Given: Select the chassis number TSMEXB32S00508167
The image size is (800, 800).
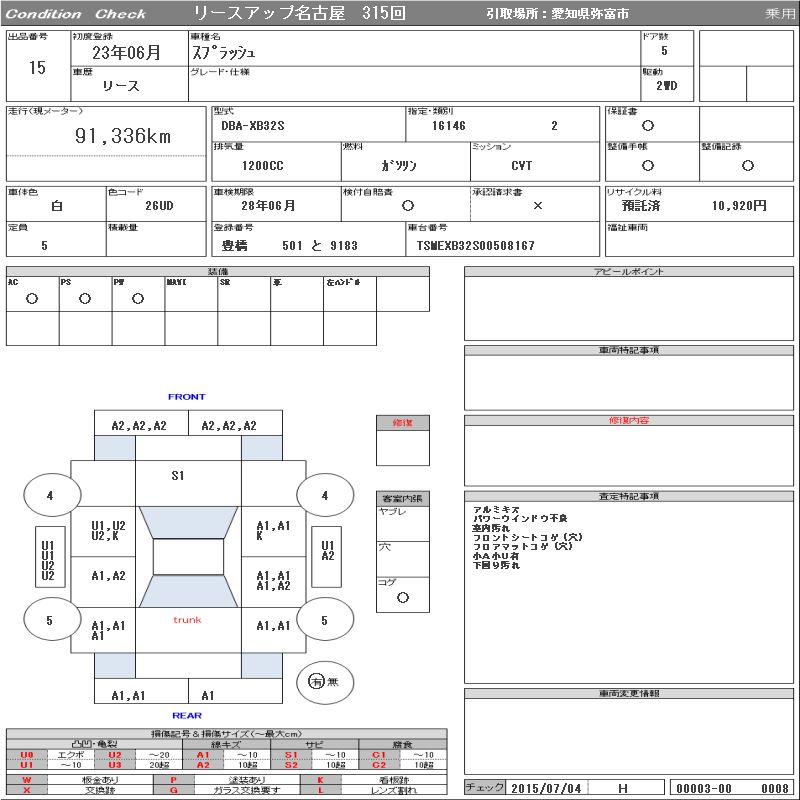Looking at the screenshot, I should pos(475,245).
